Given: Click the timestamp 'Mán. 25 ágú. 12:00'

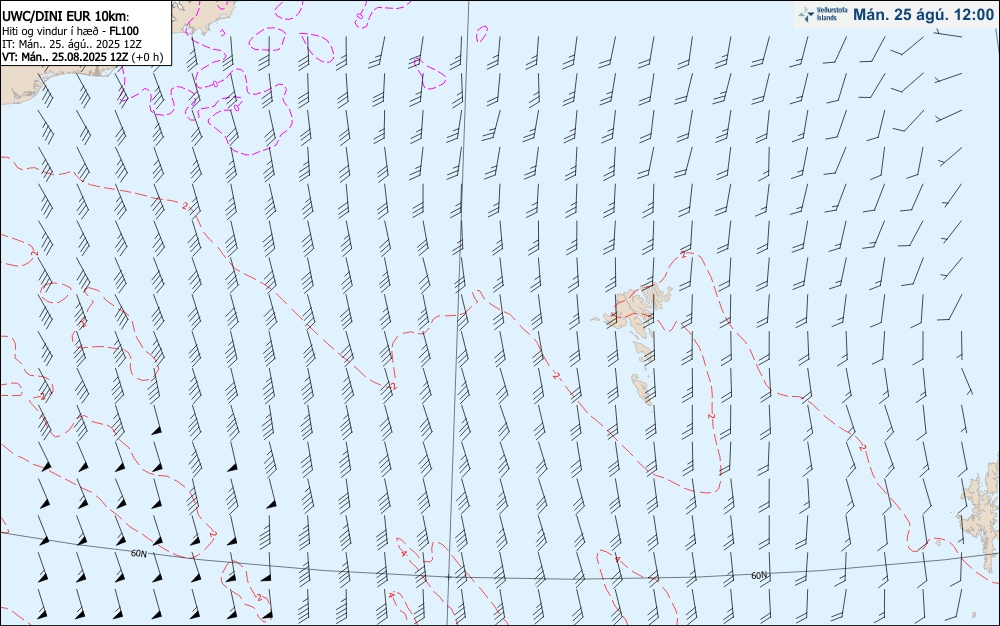Looking at the screenshot, I should click(x=923, y=15).
